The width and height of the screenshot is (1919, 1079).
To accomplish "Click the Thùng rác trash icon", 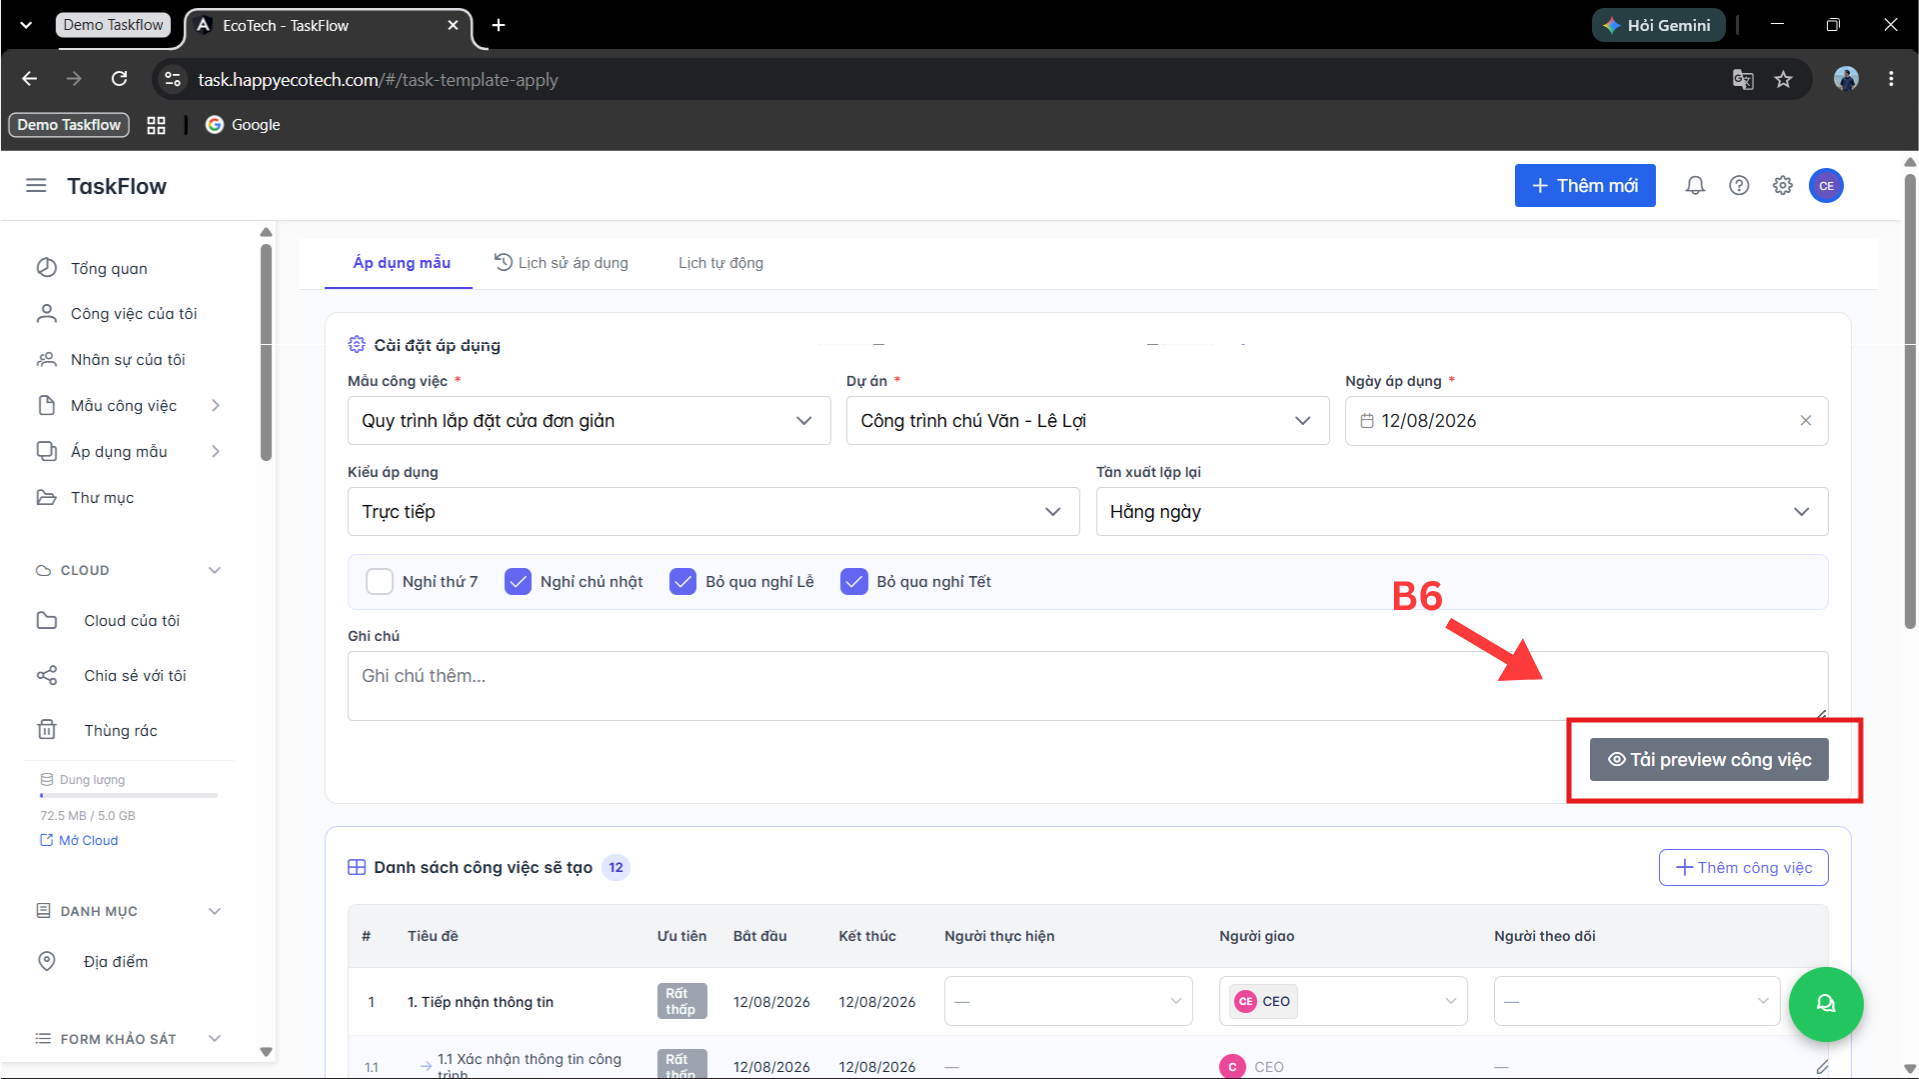I will [x=47, y=730].
